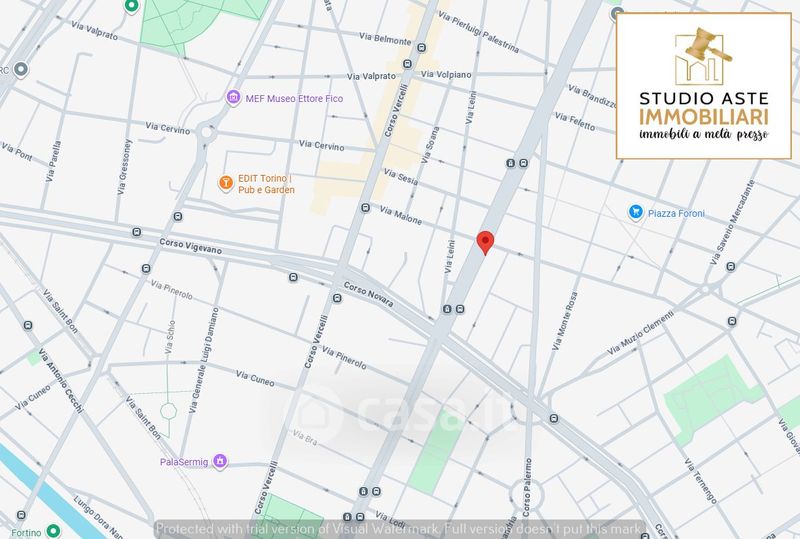Screen dimensions: 800x539
Task: Select the MEF Museo Ettore Fico museum icon
Action: (232, 97)
